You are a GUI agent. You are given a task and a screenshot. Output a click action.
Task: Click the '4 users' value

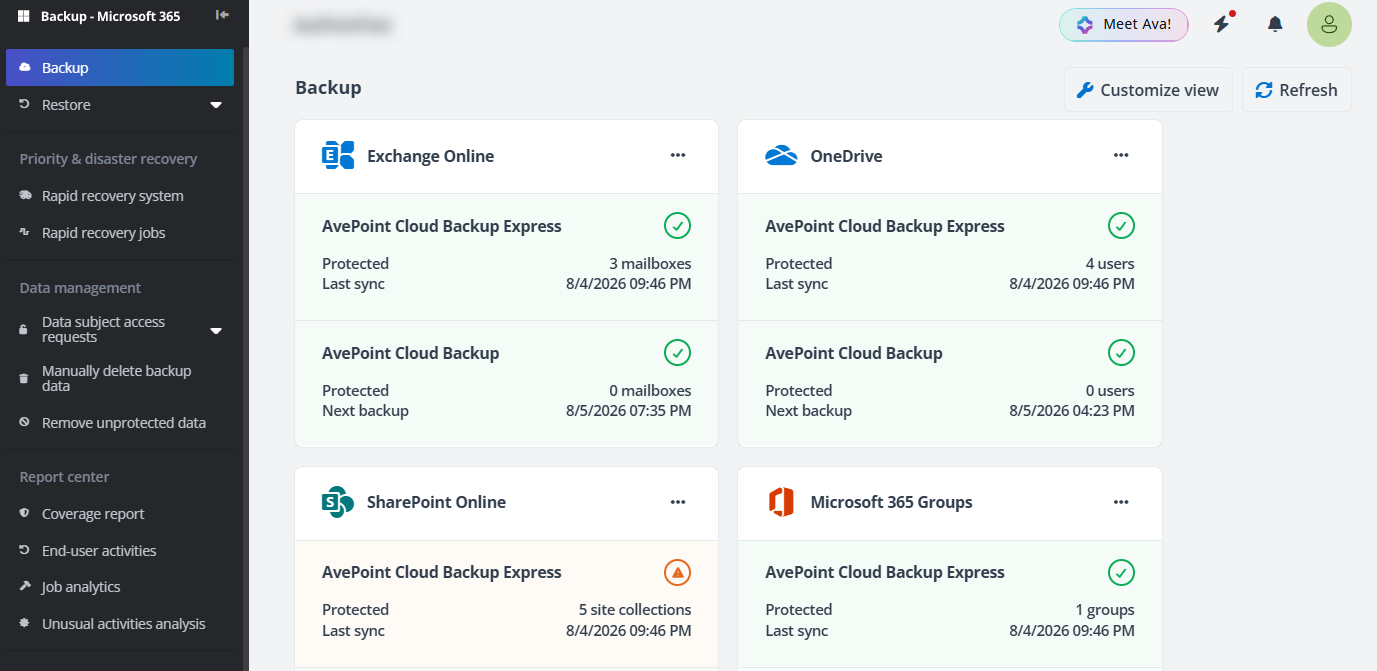tap(1108, 264)
